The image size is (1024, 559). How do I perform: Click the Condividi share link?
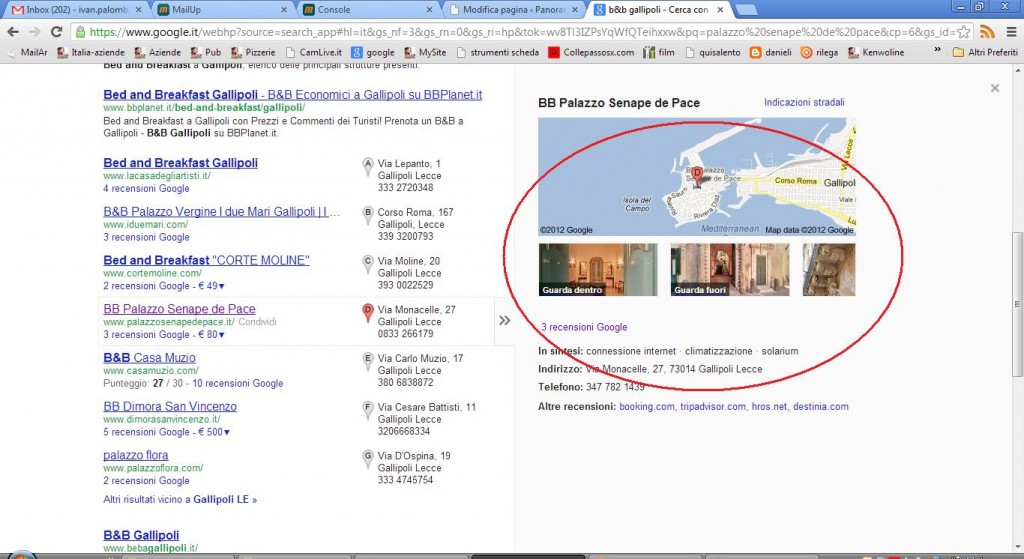tap(257, 322)
